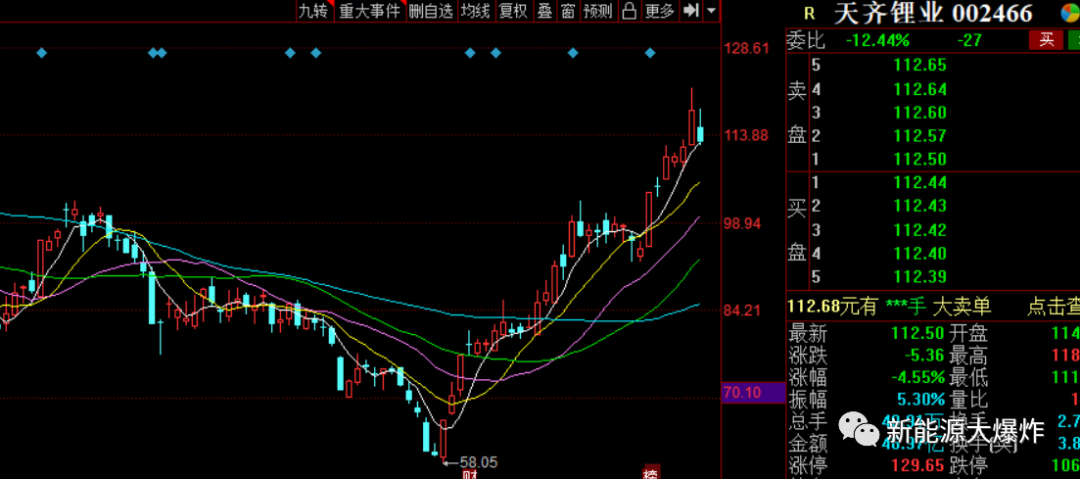Image resolution: width=1080 pixels, height=479 pixels.
Task: Show 重大事件 major events
Action: [x=370, y=10]
